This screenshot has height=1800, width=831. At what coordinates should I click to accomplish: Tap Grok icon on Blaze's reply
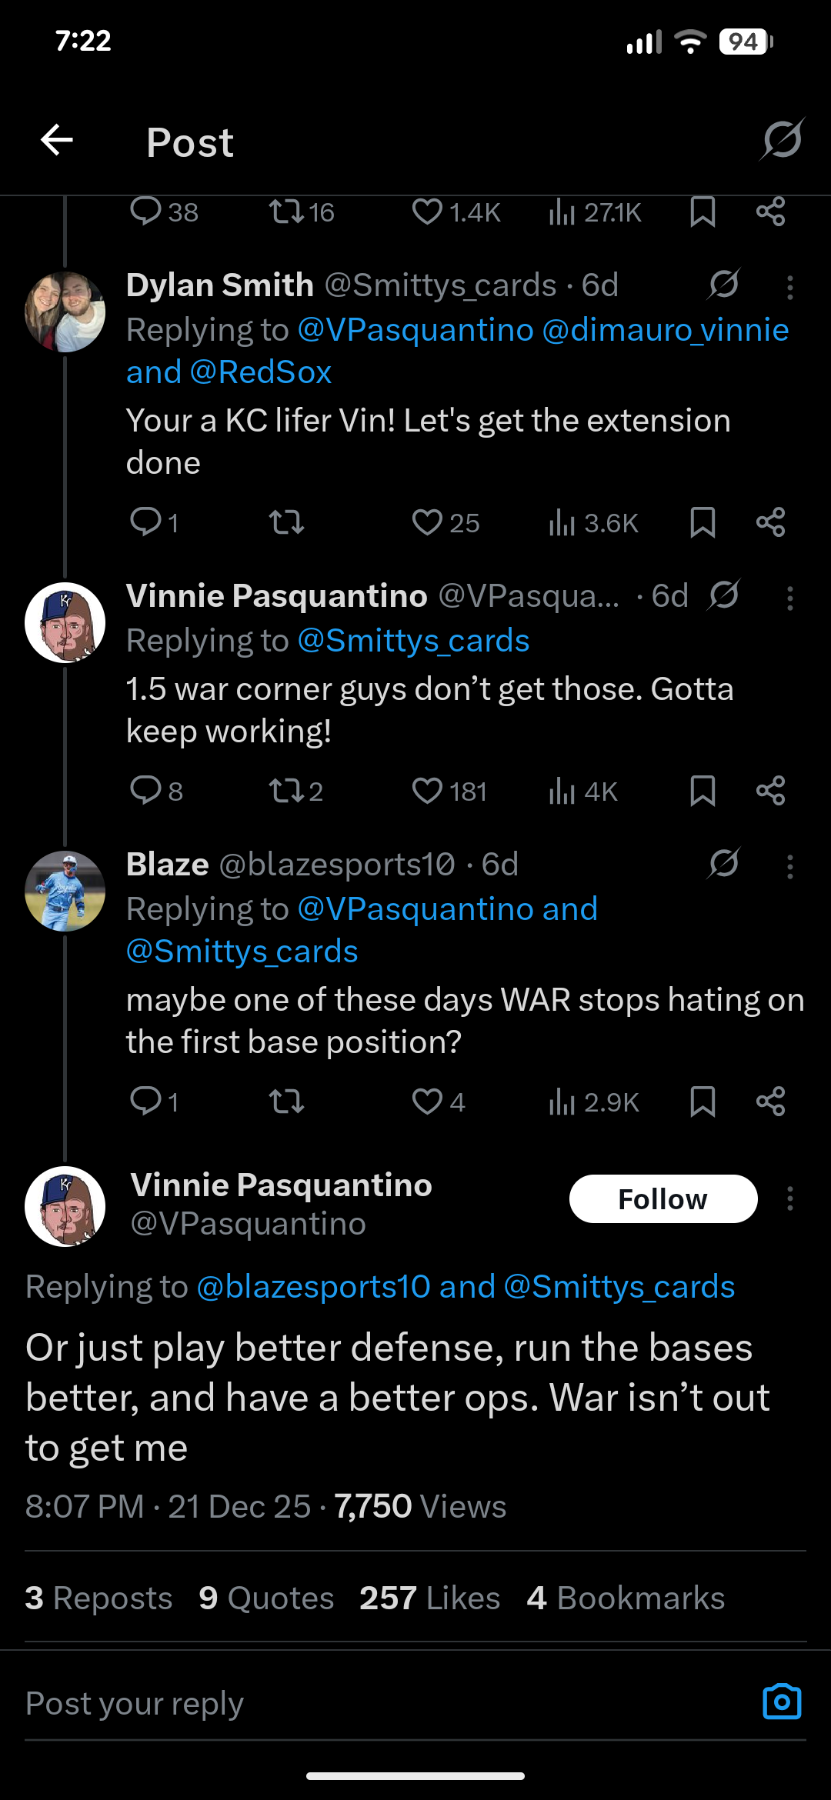[723, 864]
